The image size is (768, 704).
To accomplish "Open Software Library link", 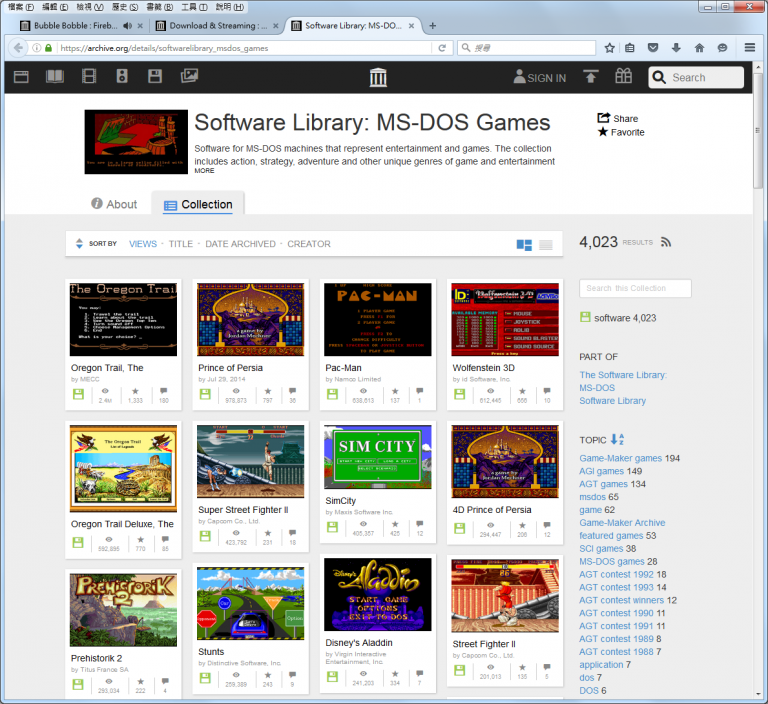I will click(x=612, y=401).
